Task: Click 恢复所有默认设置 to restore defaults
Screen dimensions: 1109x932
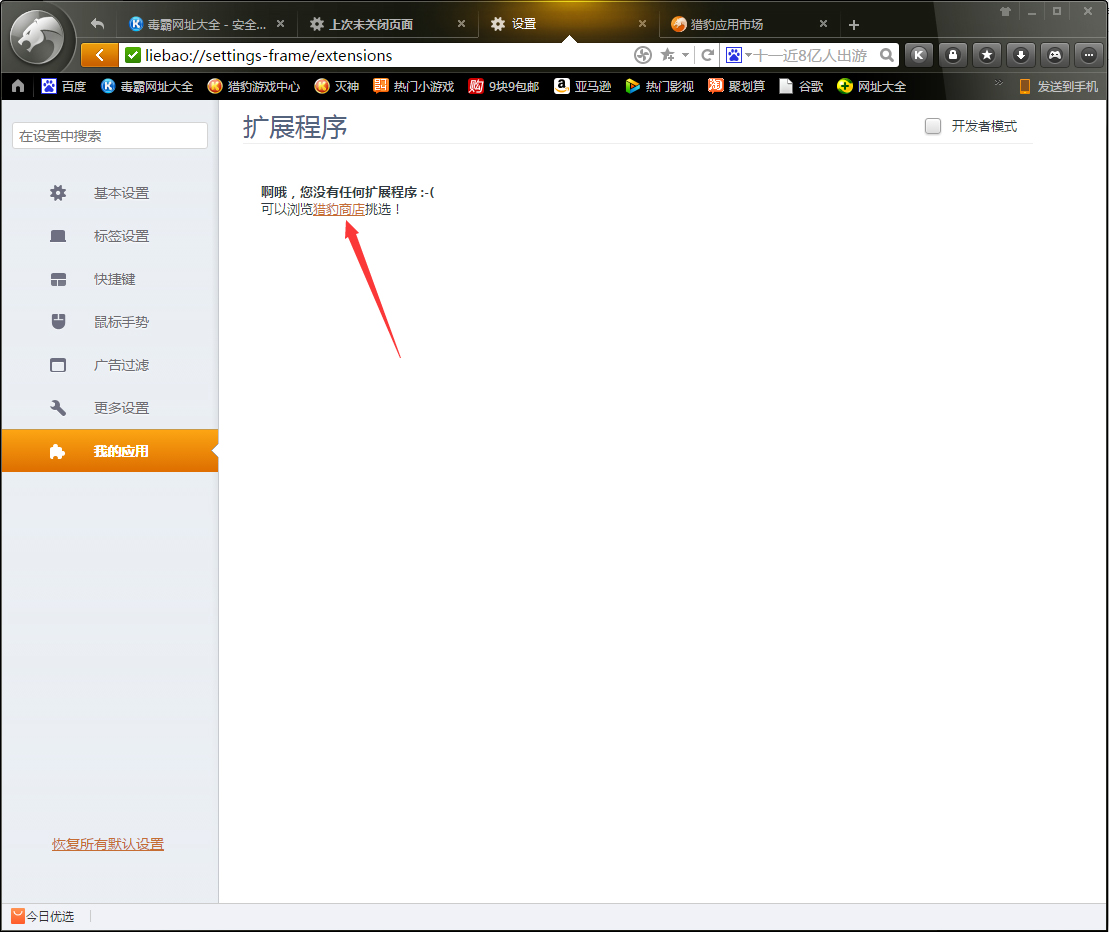Action: [107, 843]
